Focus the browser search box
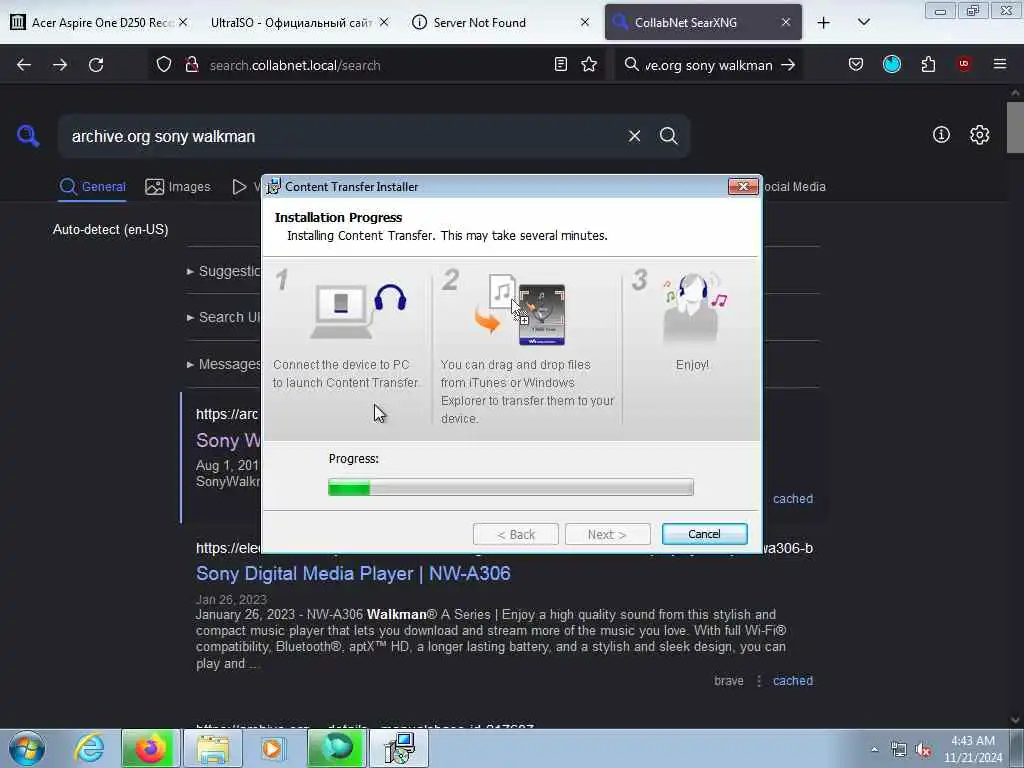Screen dimensions: 1024x768 709,65
